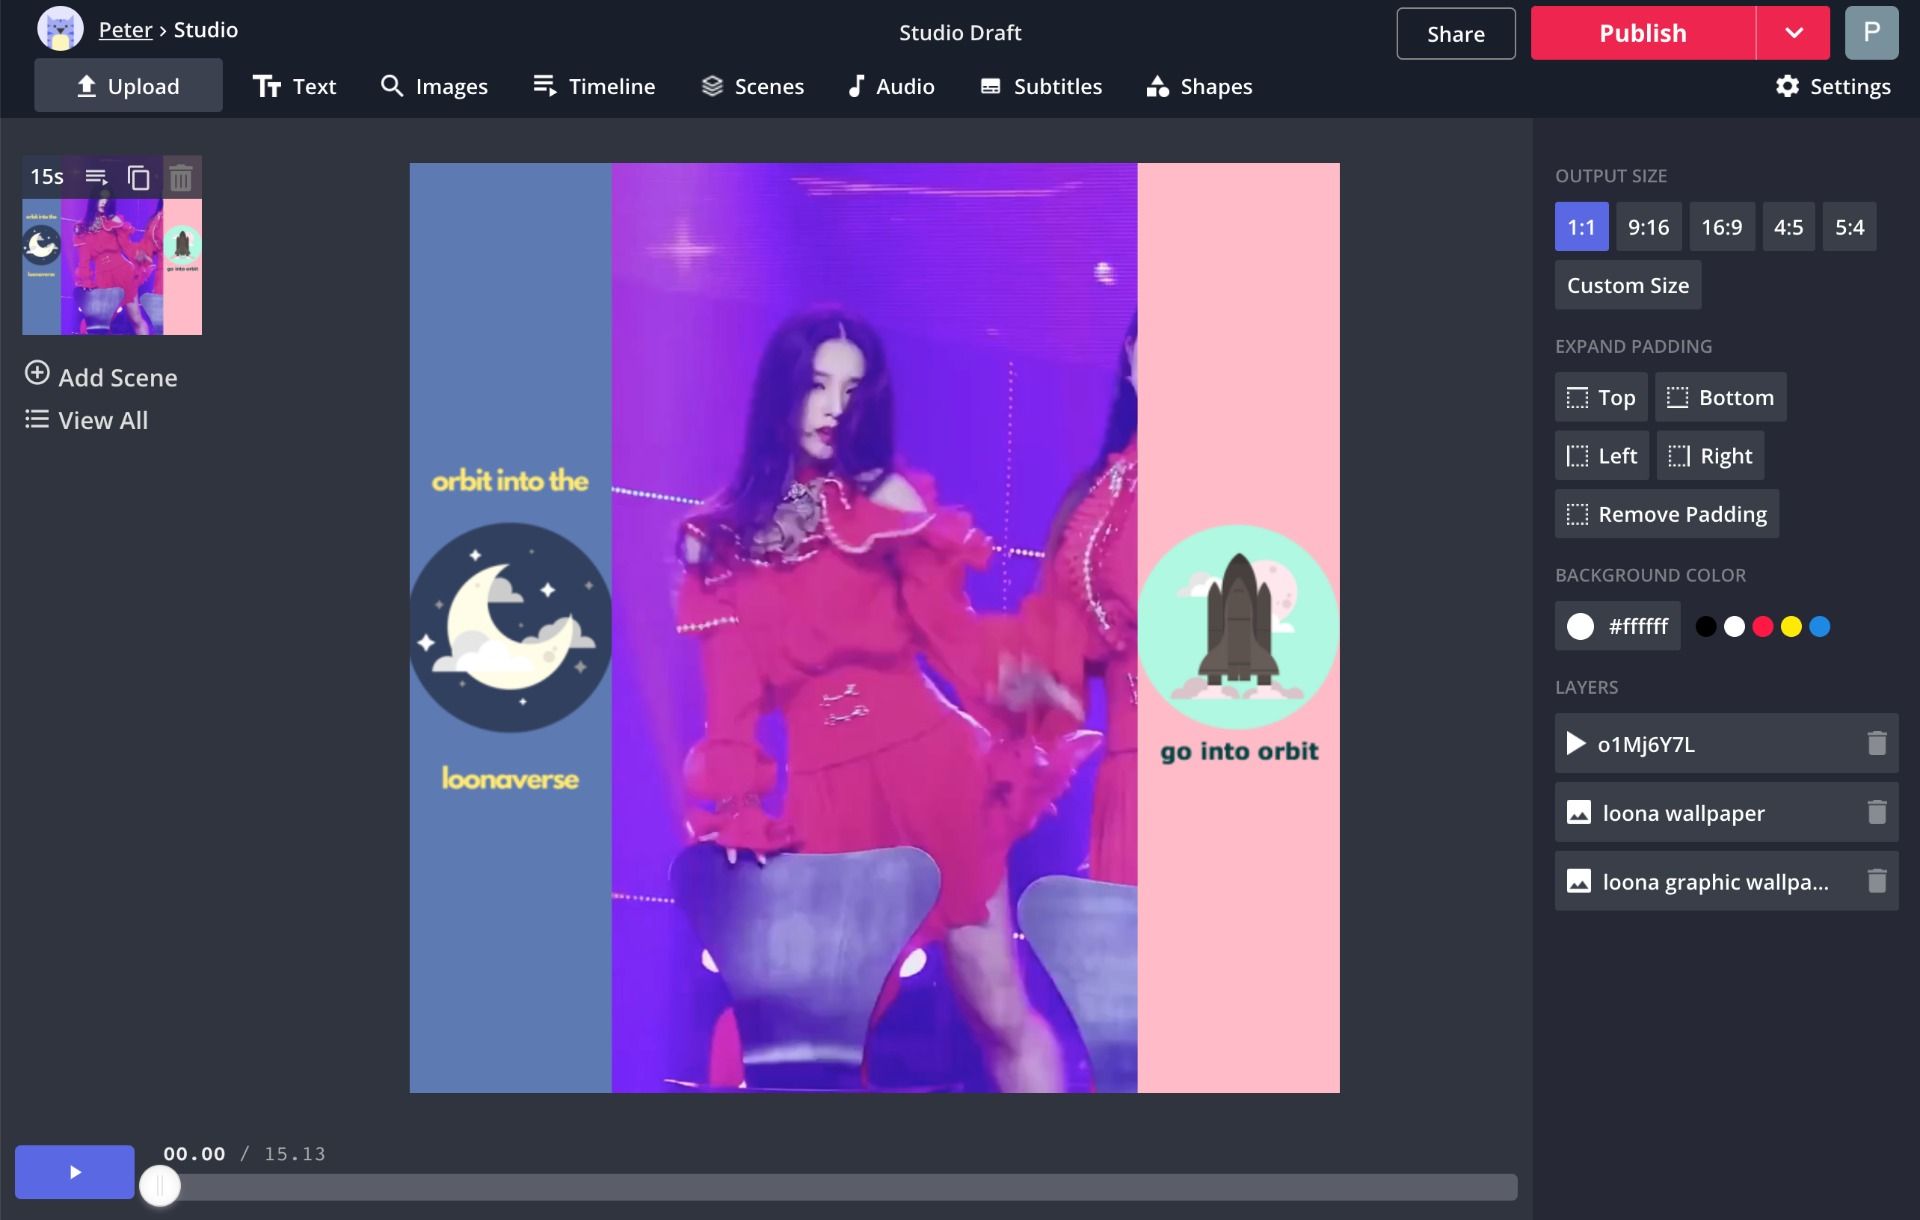Delete the scene with trash icon

pyautogui.click(x=181, y=178)
